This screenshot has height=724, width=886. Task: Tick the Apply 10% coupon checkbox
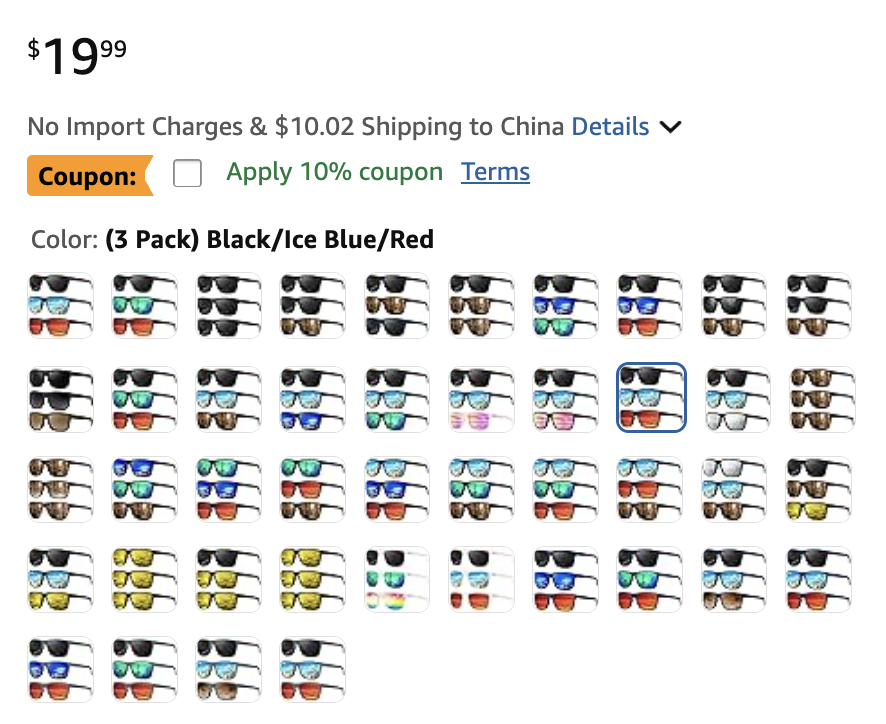click(187, 174)
